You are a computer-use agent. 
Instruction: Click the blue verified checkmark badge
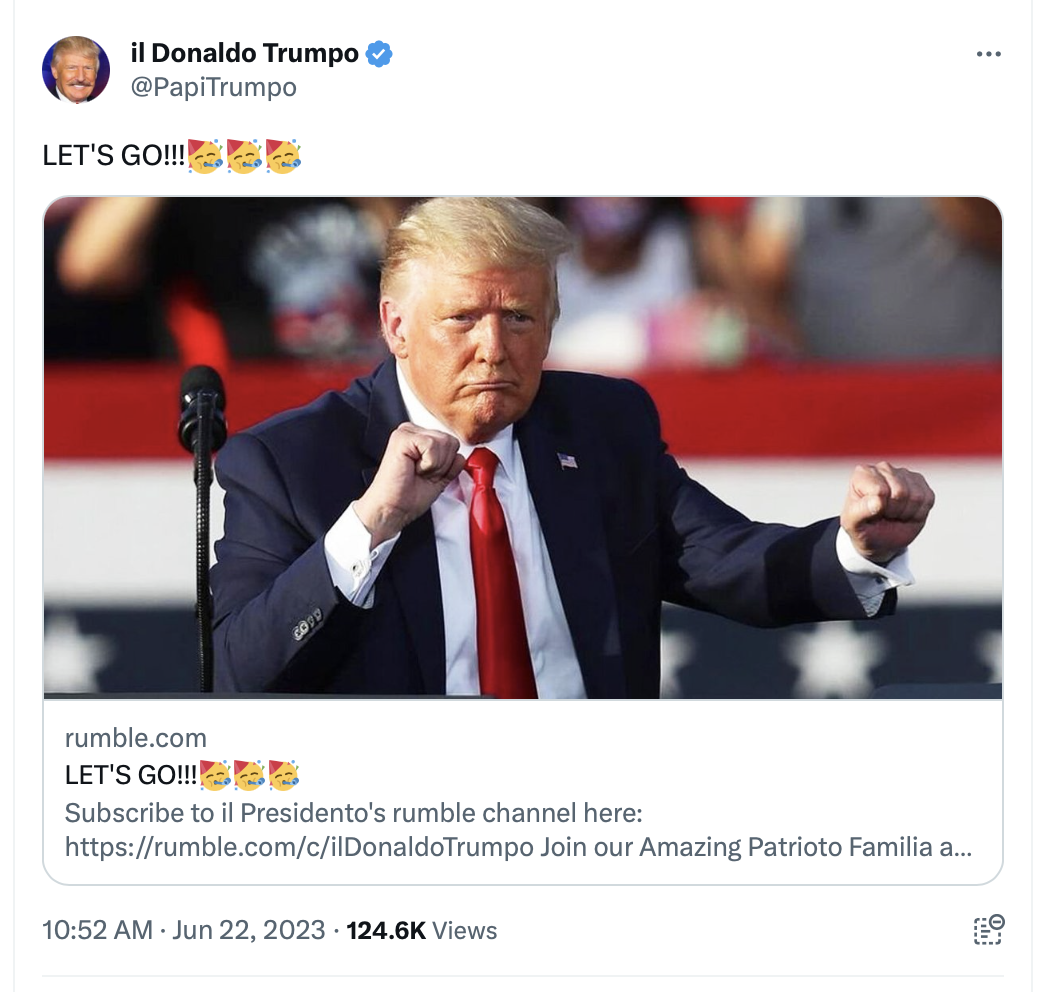379,54
